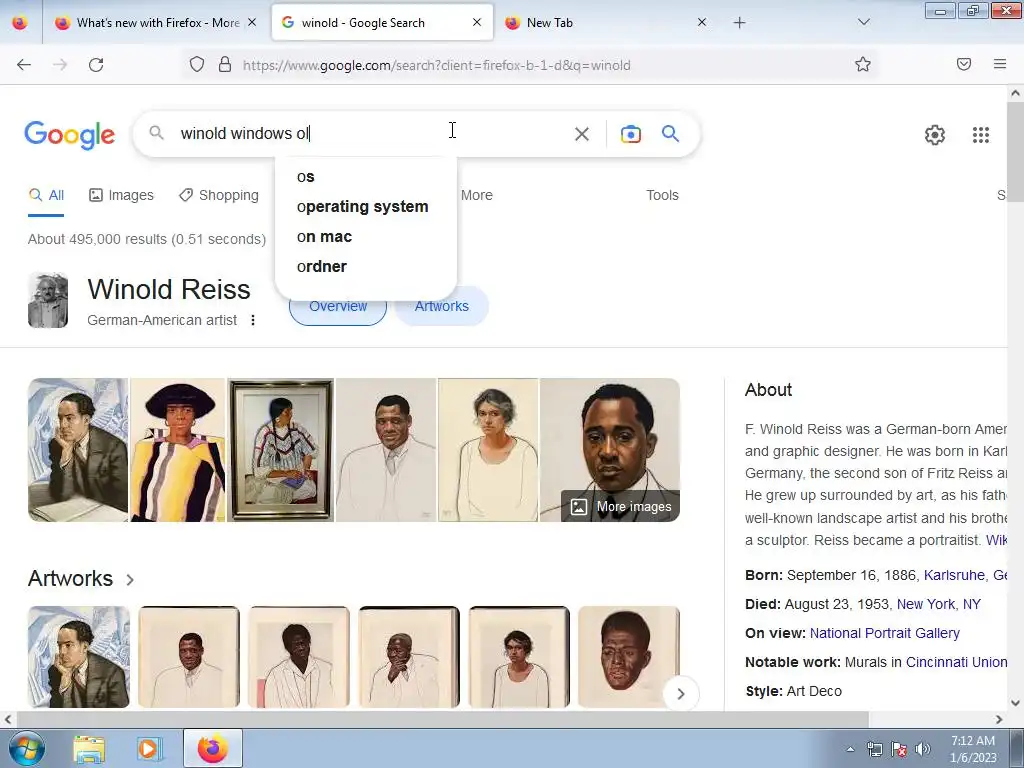The image size is (1024, 768).
Task: Advance Artworks carousel with right arrow
Action: click(x=680, y=694)
